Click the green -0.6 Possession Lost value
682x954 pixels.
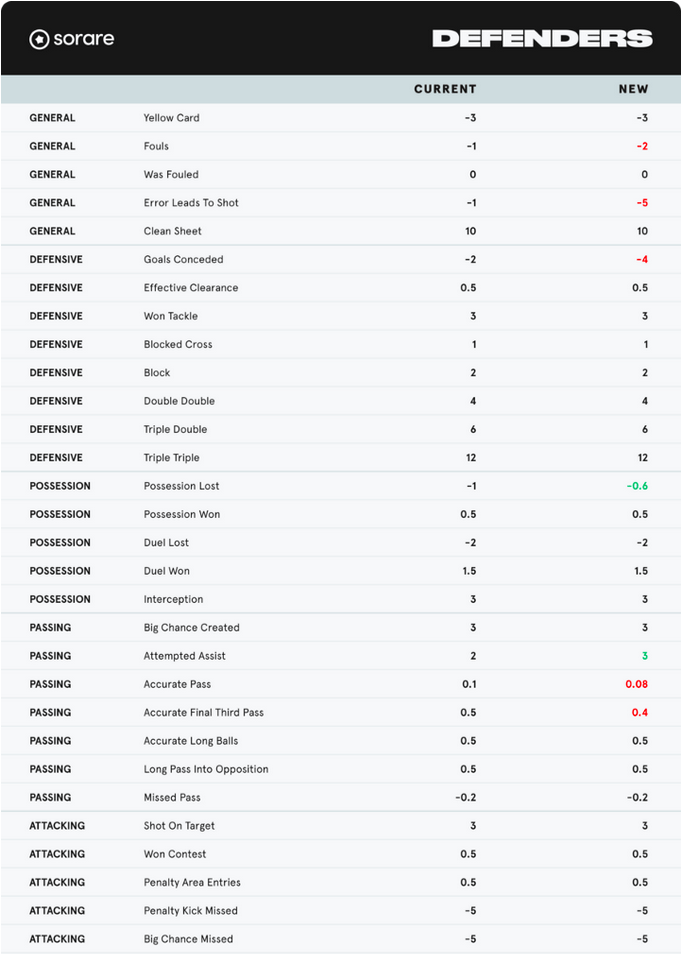coord(638,486)
